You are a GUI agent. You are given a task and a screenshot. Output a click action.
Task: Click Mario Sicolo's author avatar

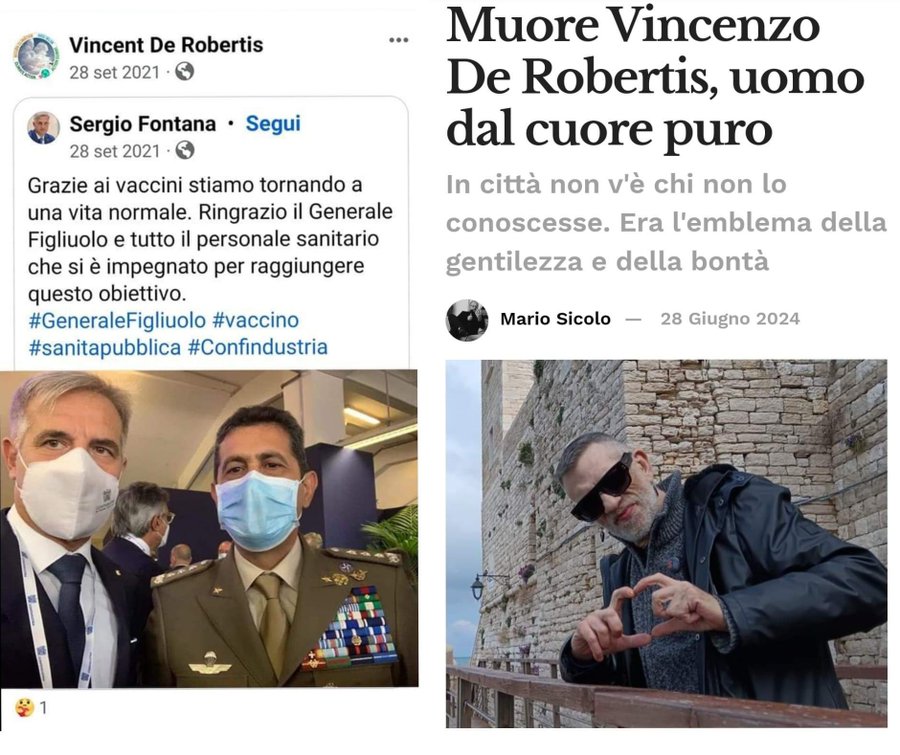click(467, 320)
